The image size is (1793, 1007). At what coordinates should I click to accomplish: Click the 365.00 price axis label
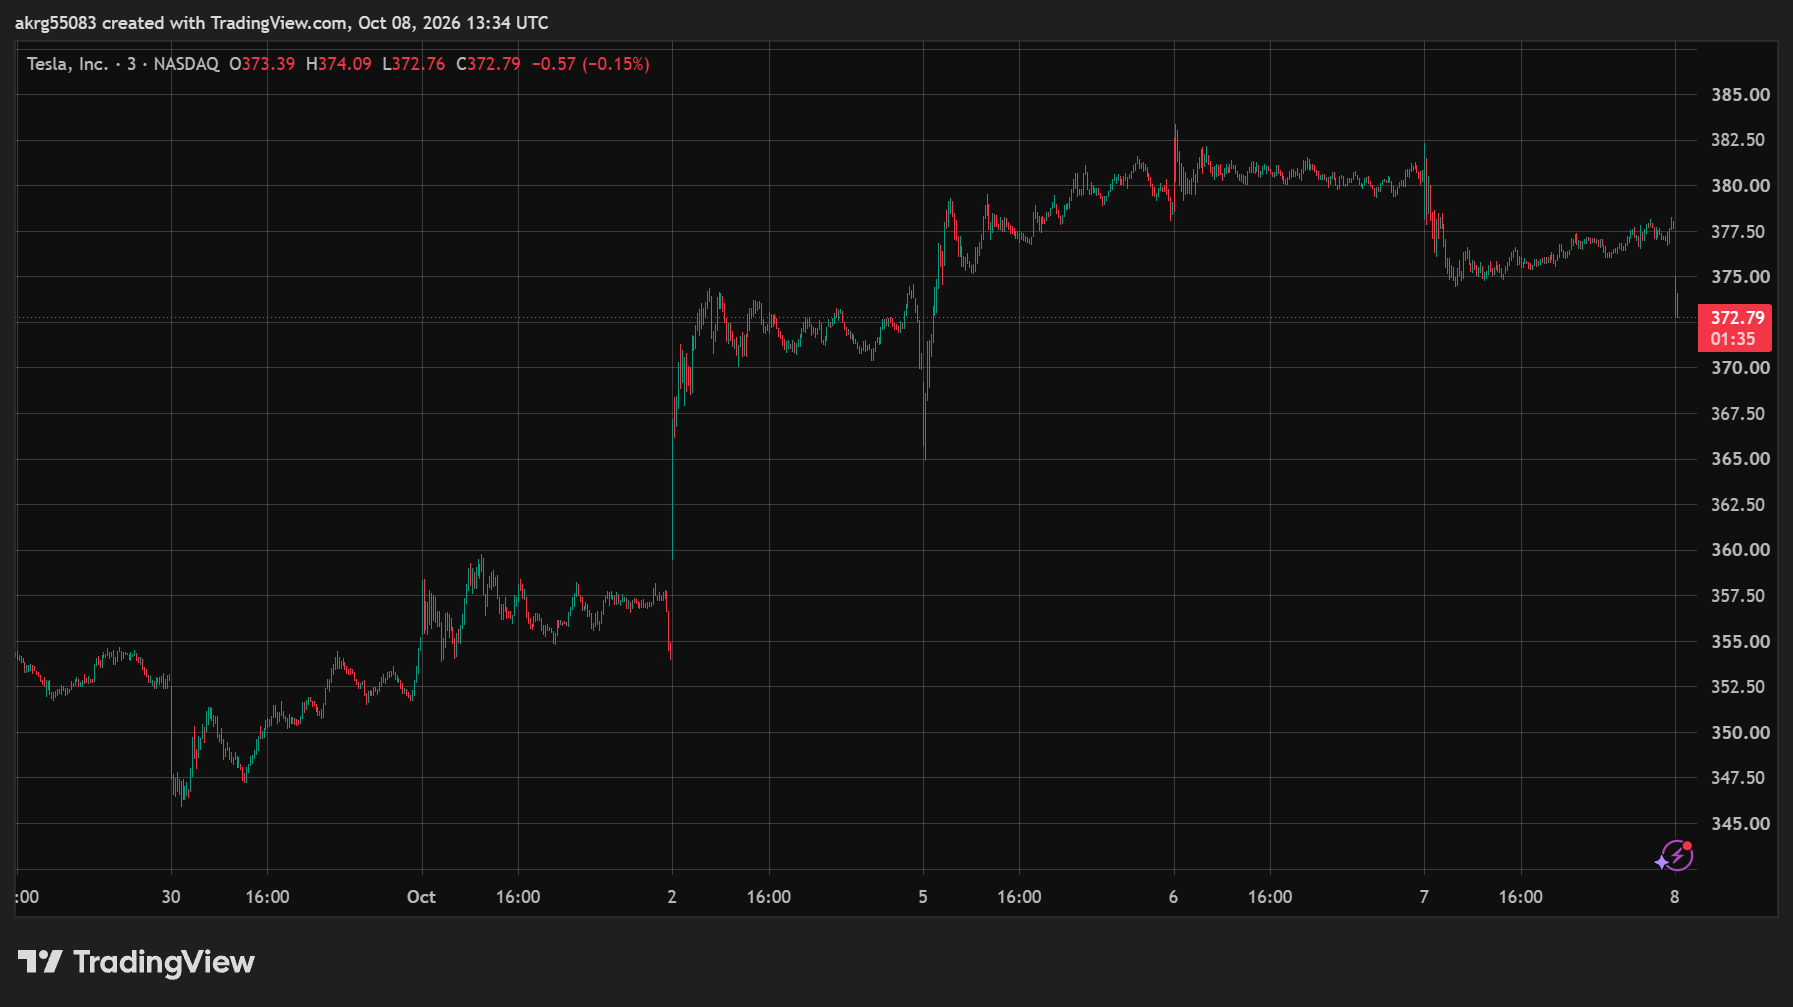coord(1740,459)
